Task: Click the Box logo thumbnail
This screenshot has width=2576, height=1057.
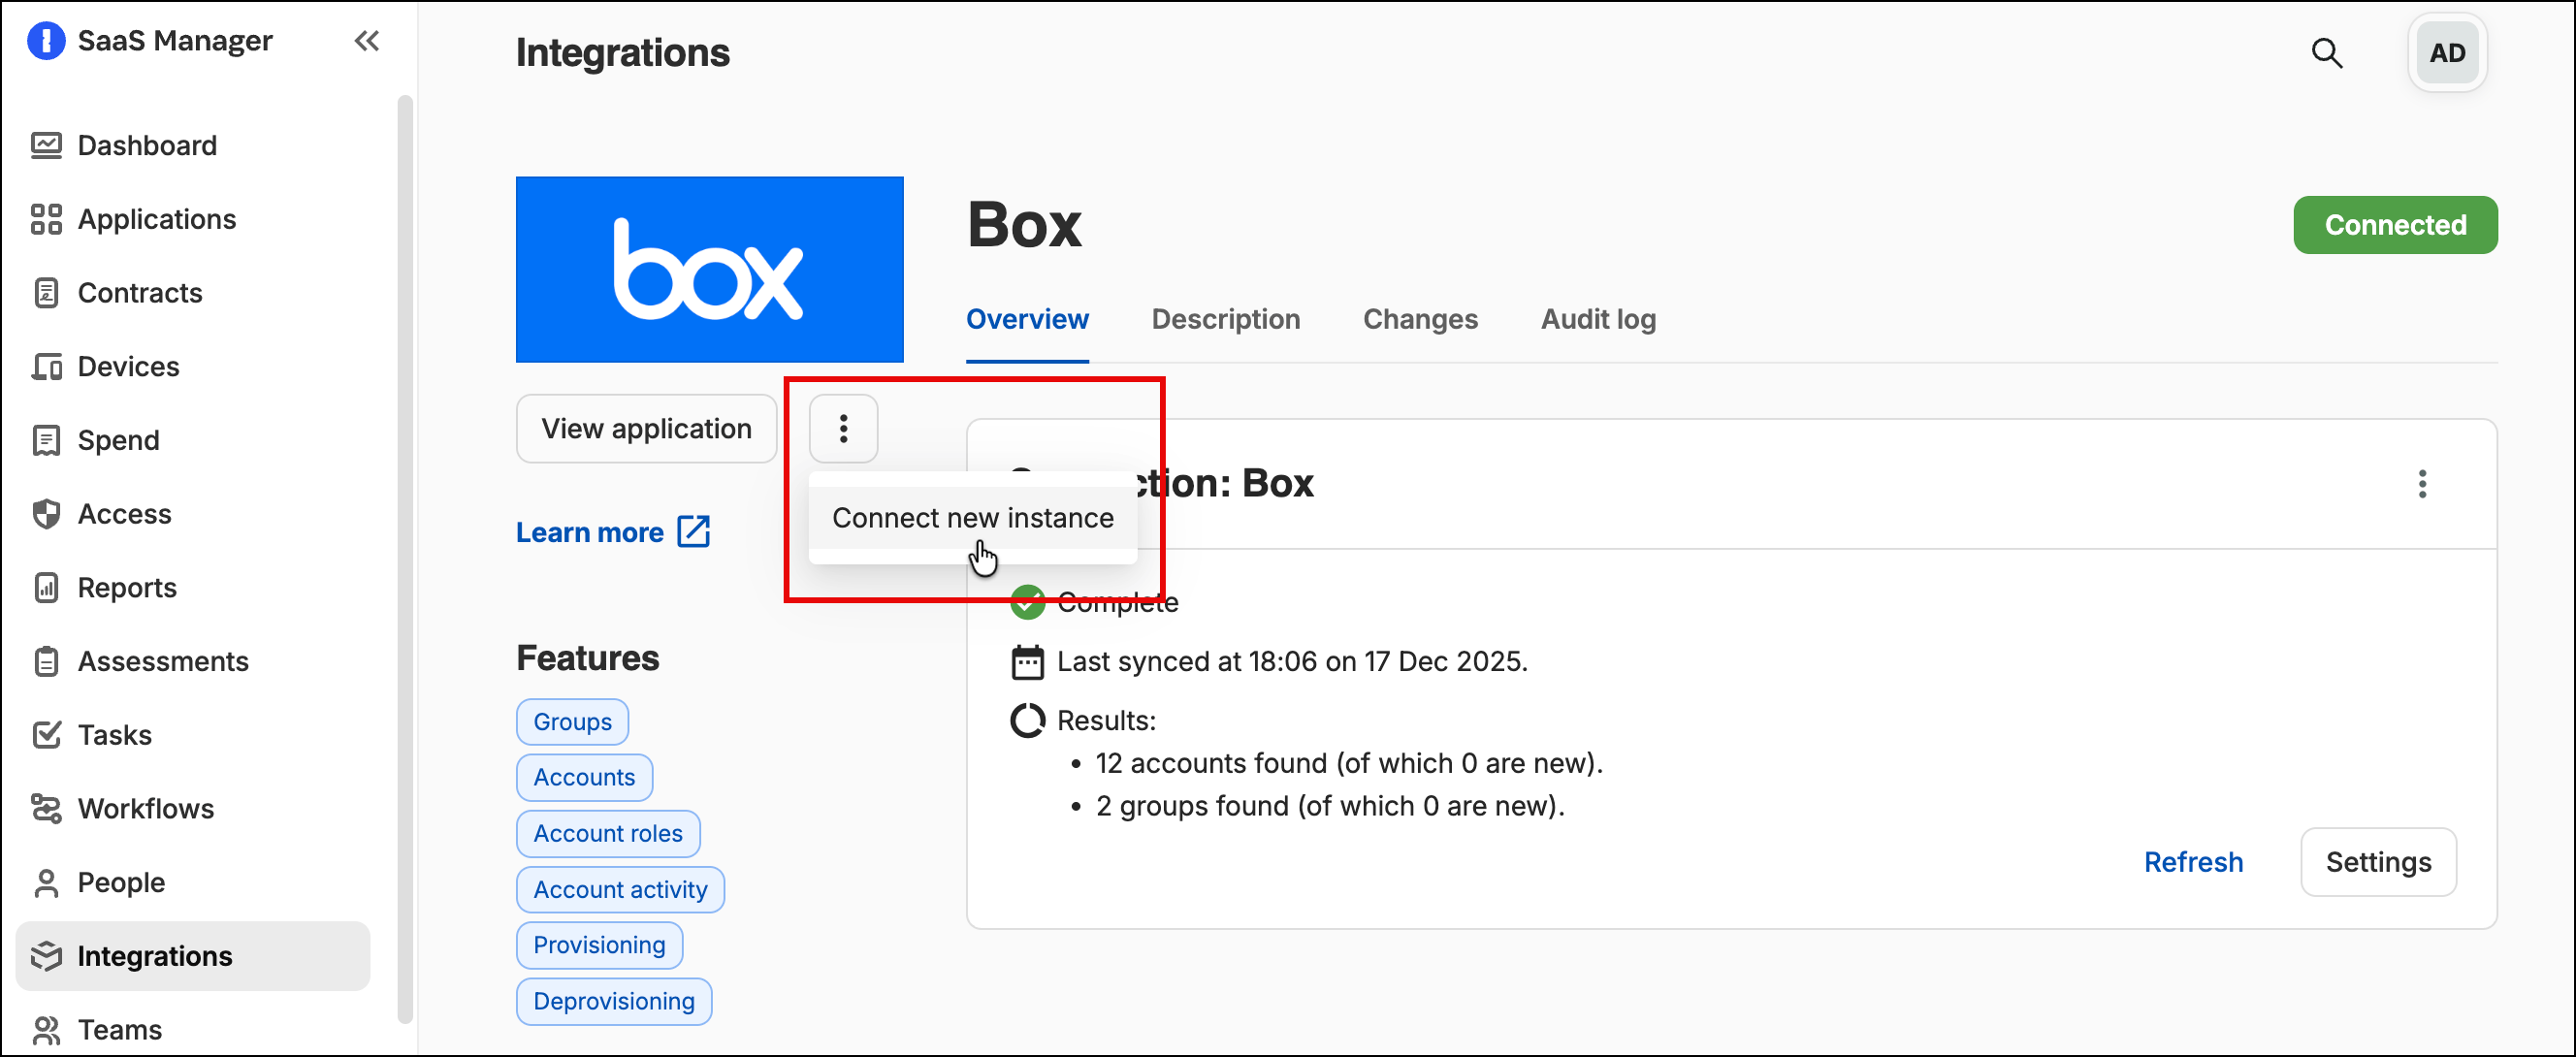Action: pos(709,270)
